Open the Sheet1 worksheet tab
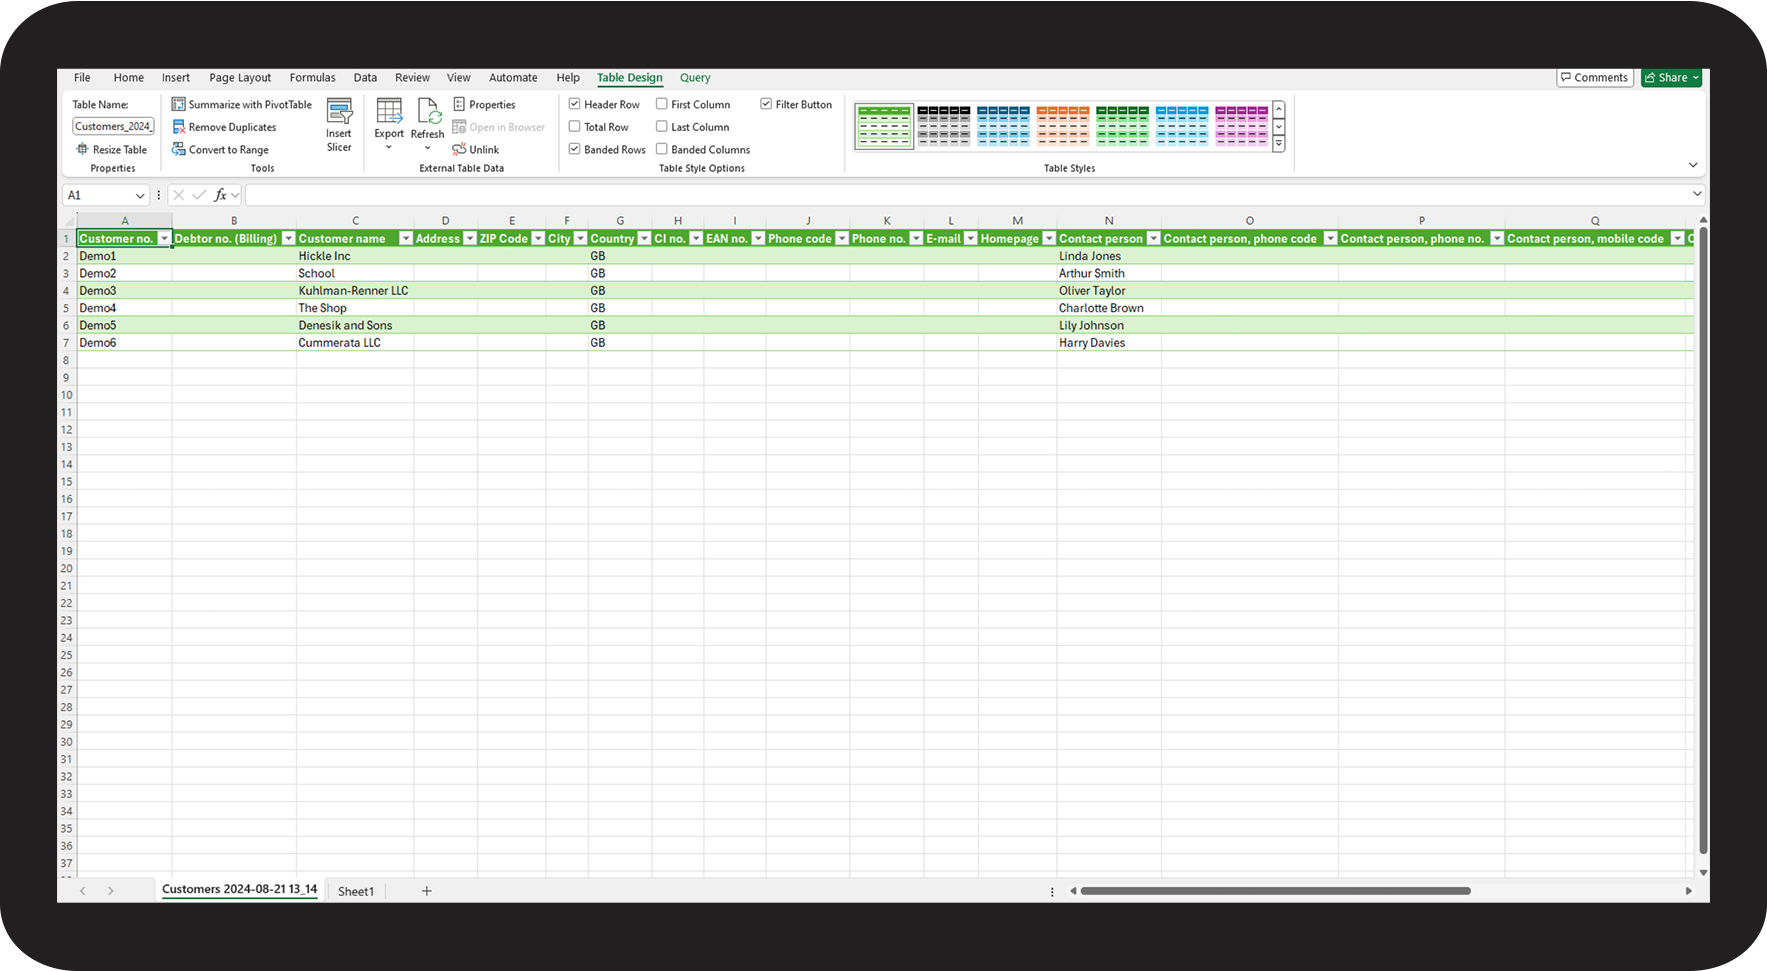This screenshot has width=1767, height=971. [356, 891]
